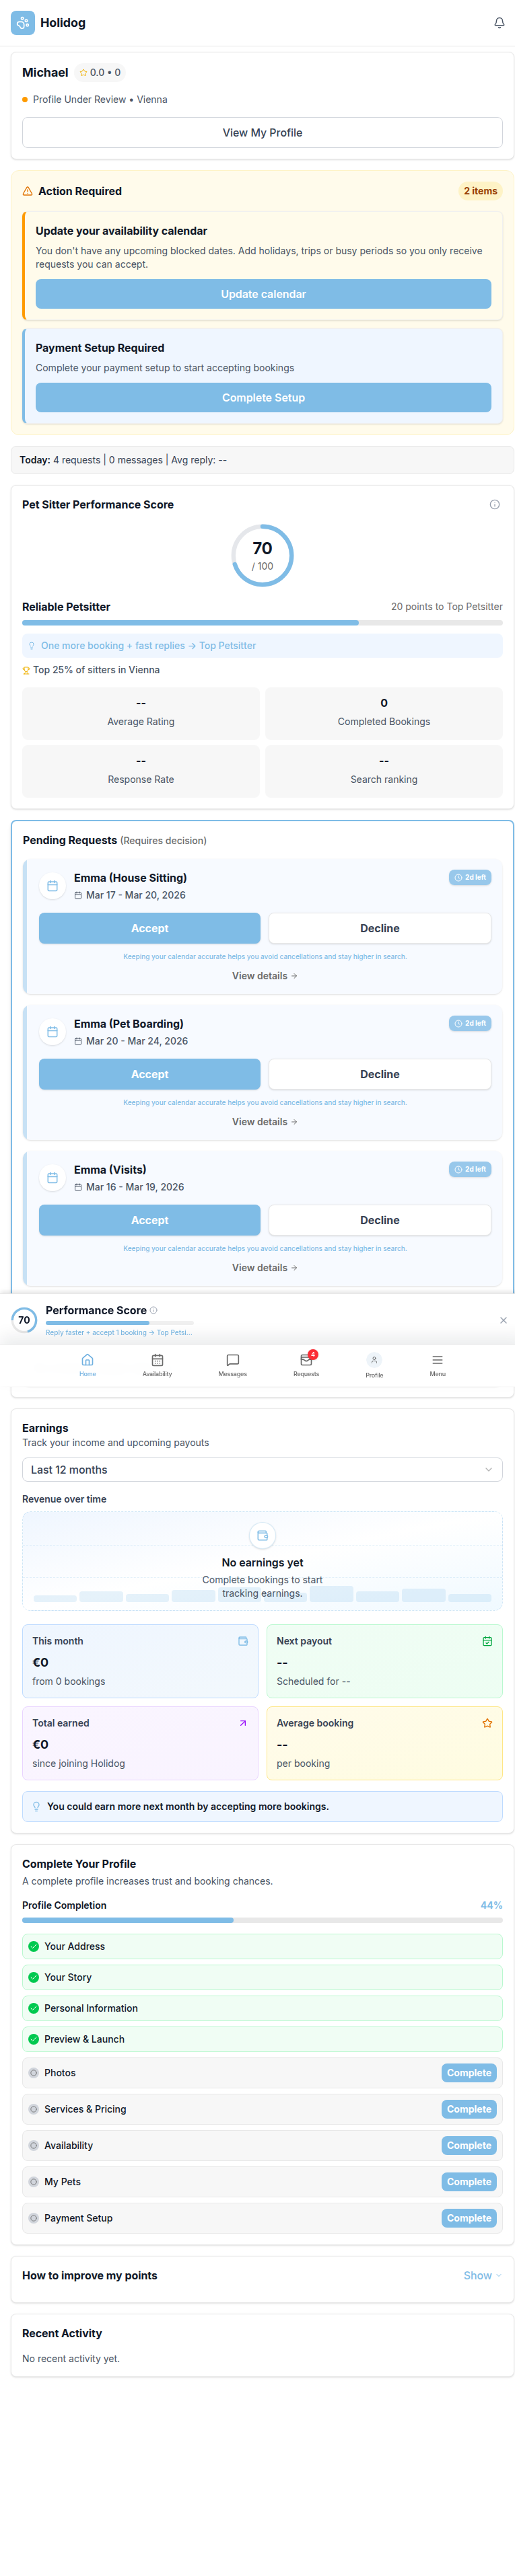Open Messages tab in bottom navigation
The height and width of the screenshot is (2576, 515).
pyautogui.click(x=233, y=1365)
